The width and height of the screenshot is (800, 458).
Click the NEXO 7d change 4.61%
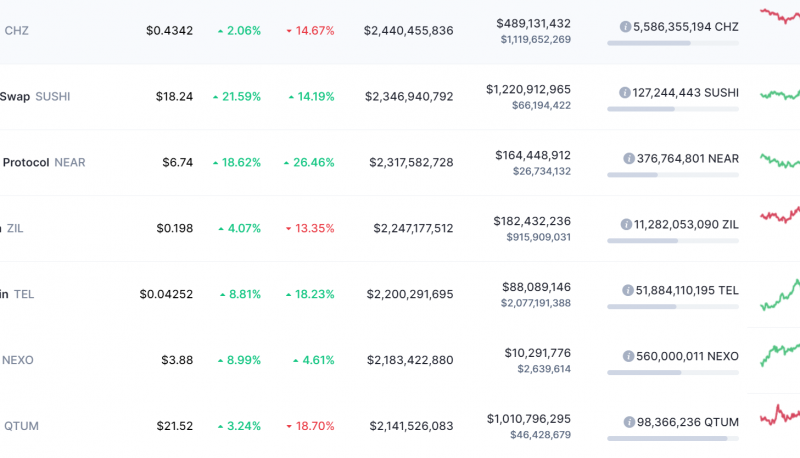click(313, 360)
